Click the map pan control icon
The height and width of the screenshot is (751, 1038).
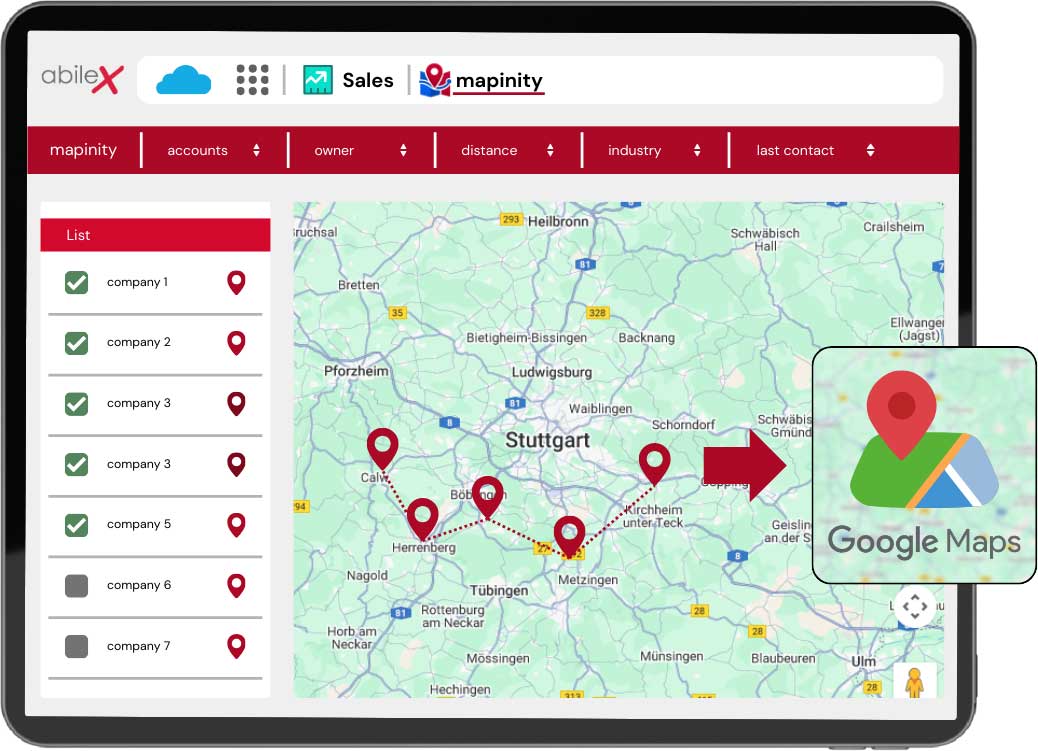point(914,606)
